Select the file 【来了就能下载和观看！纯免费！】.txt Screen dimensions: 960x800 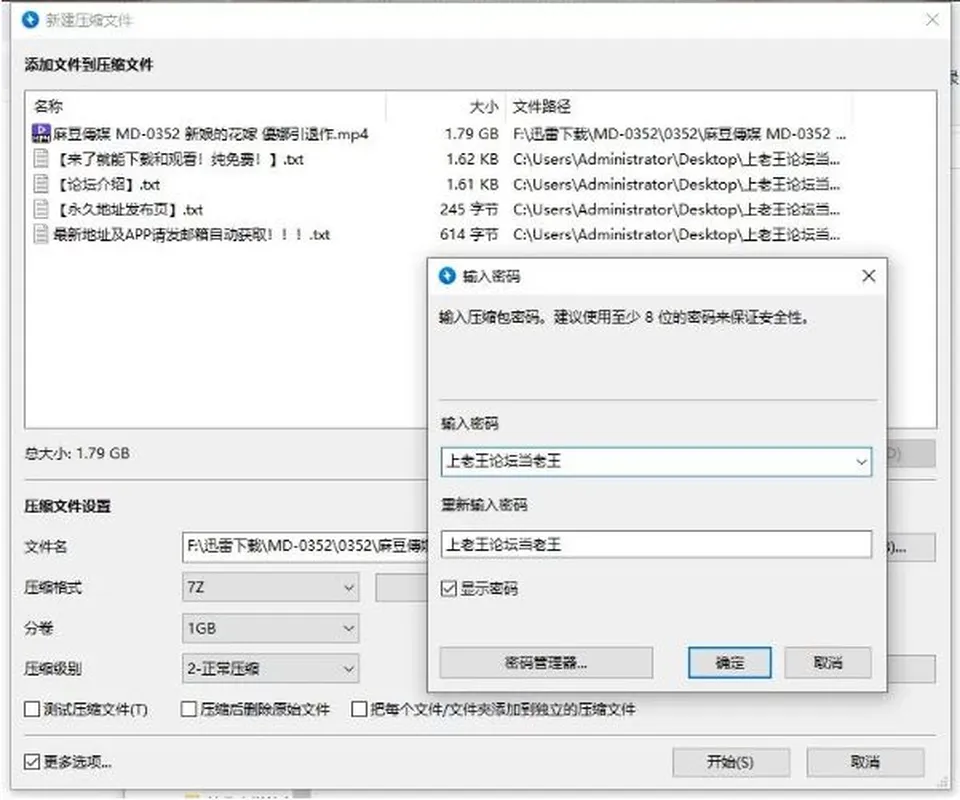438,159
